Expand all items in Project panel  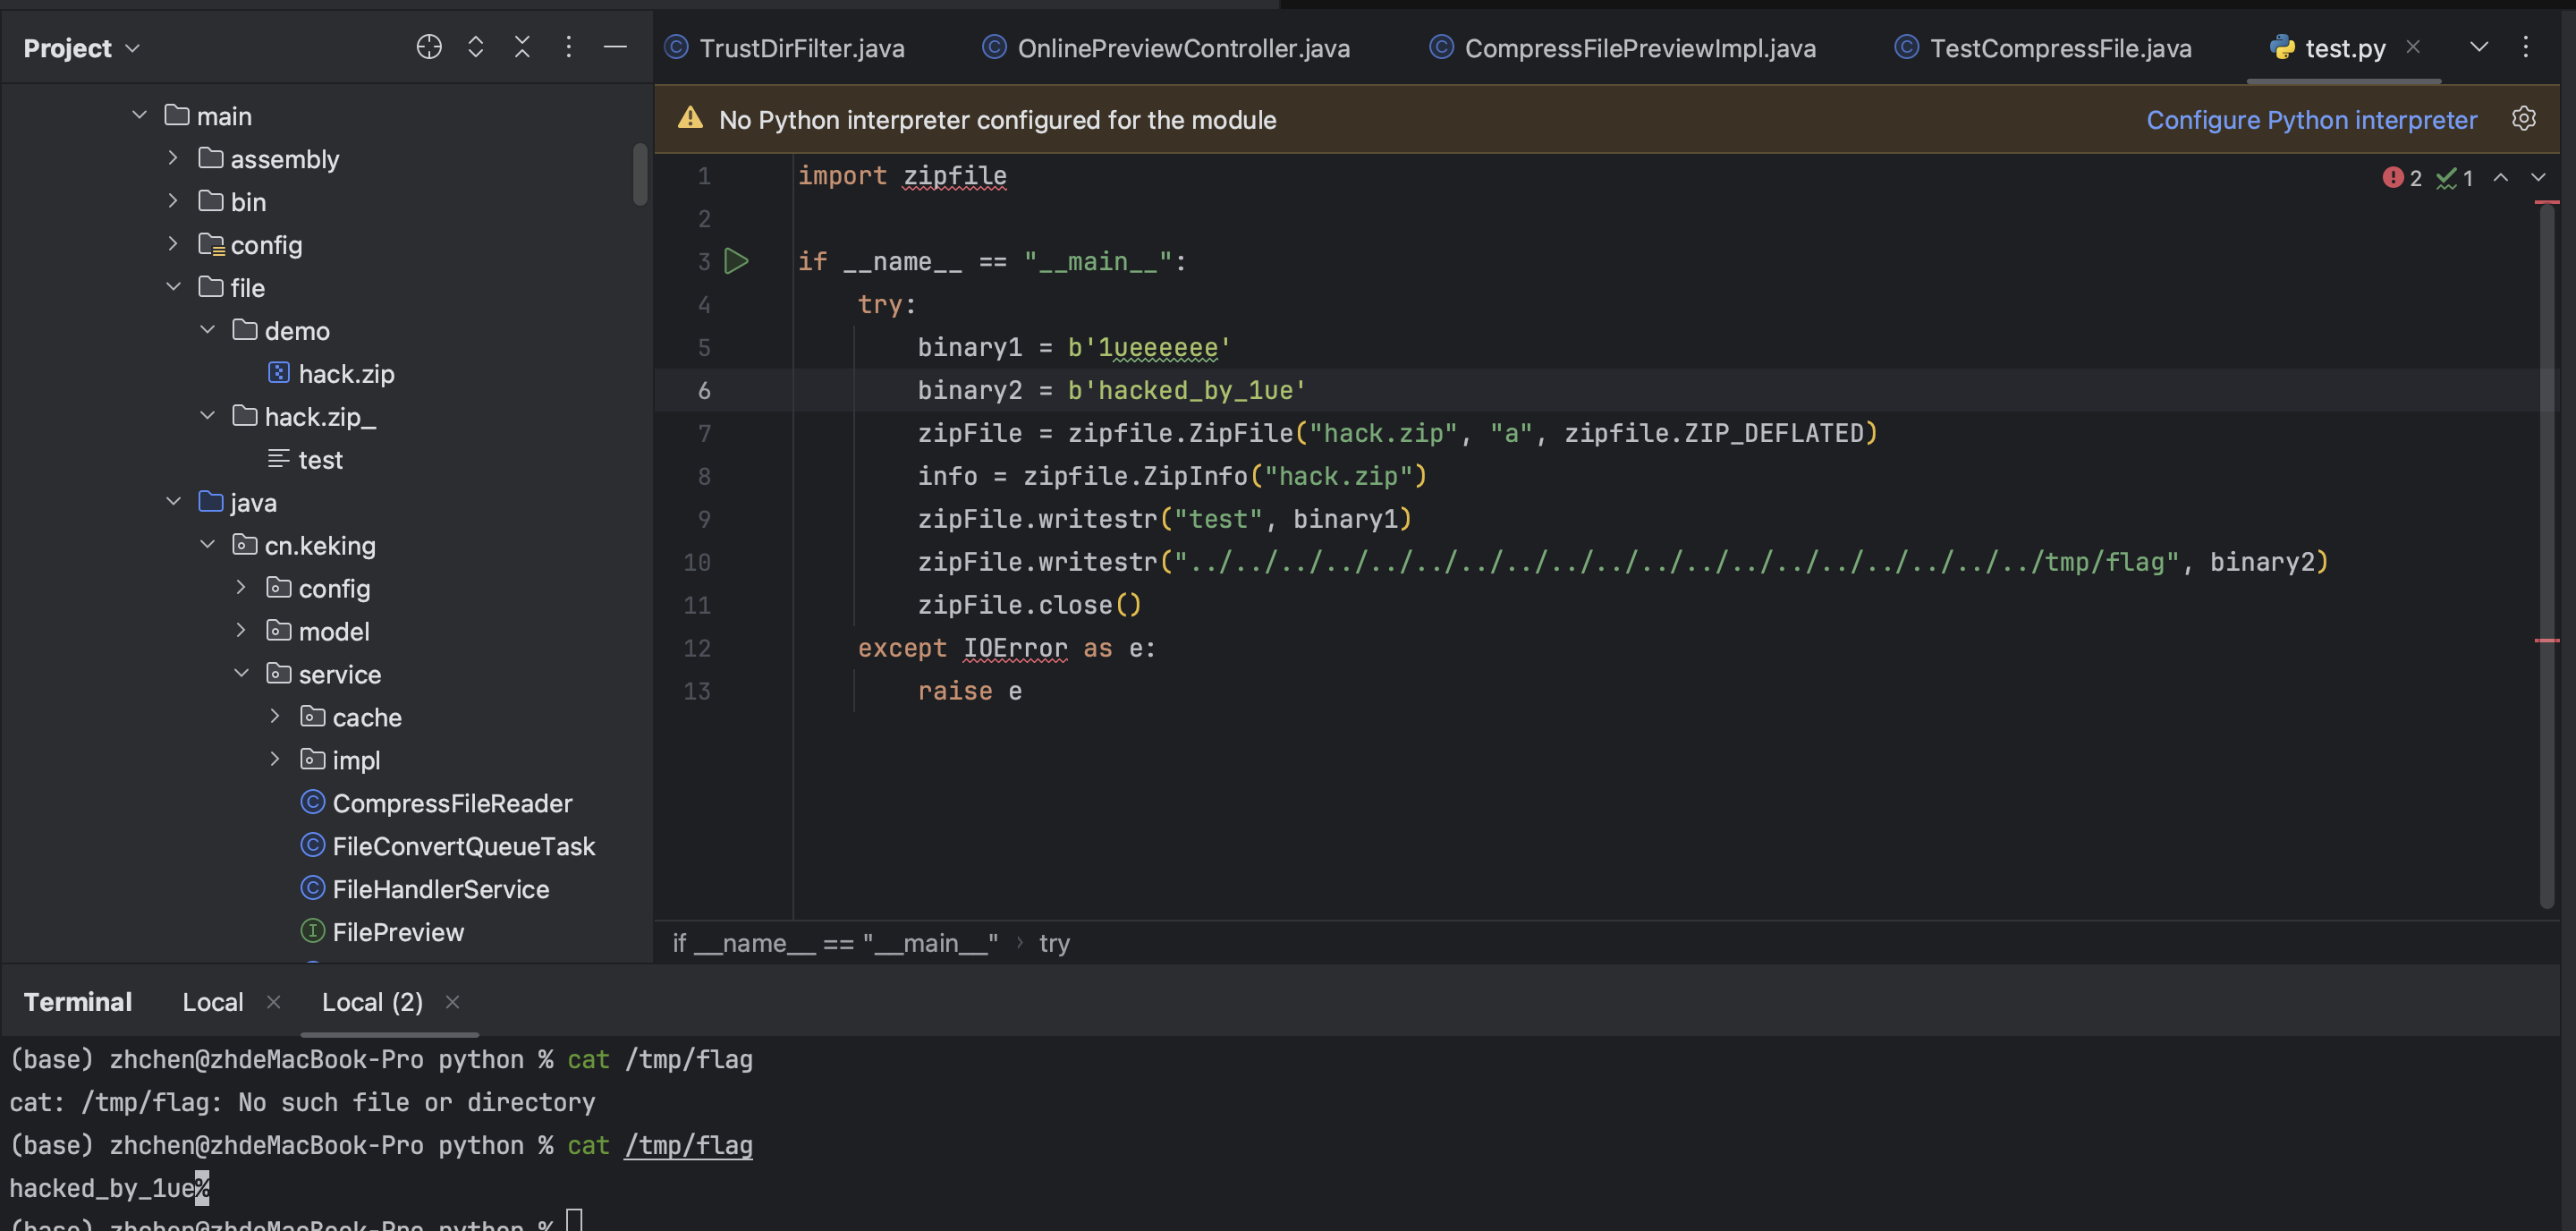pyautogui.click(x=476, y=47)
